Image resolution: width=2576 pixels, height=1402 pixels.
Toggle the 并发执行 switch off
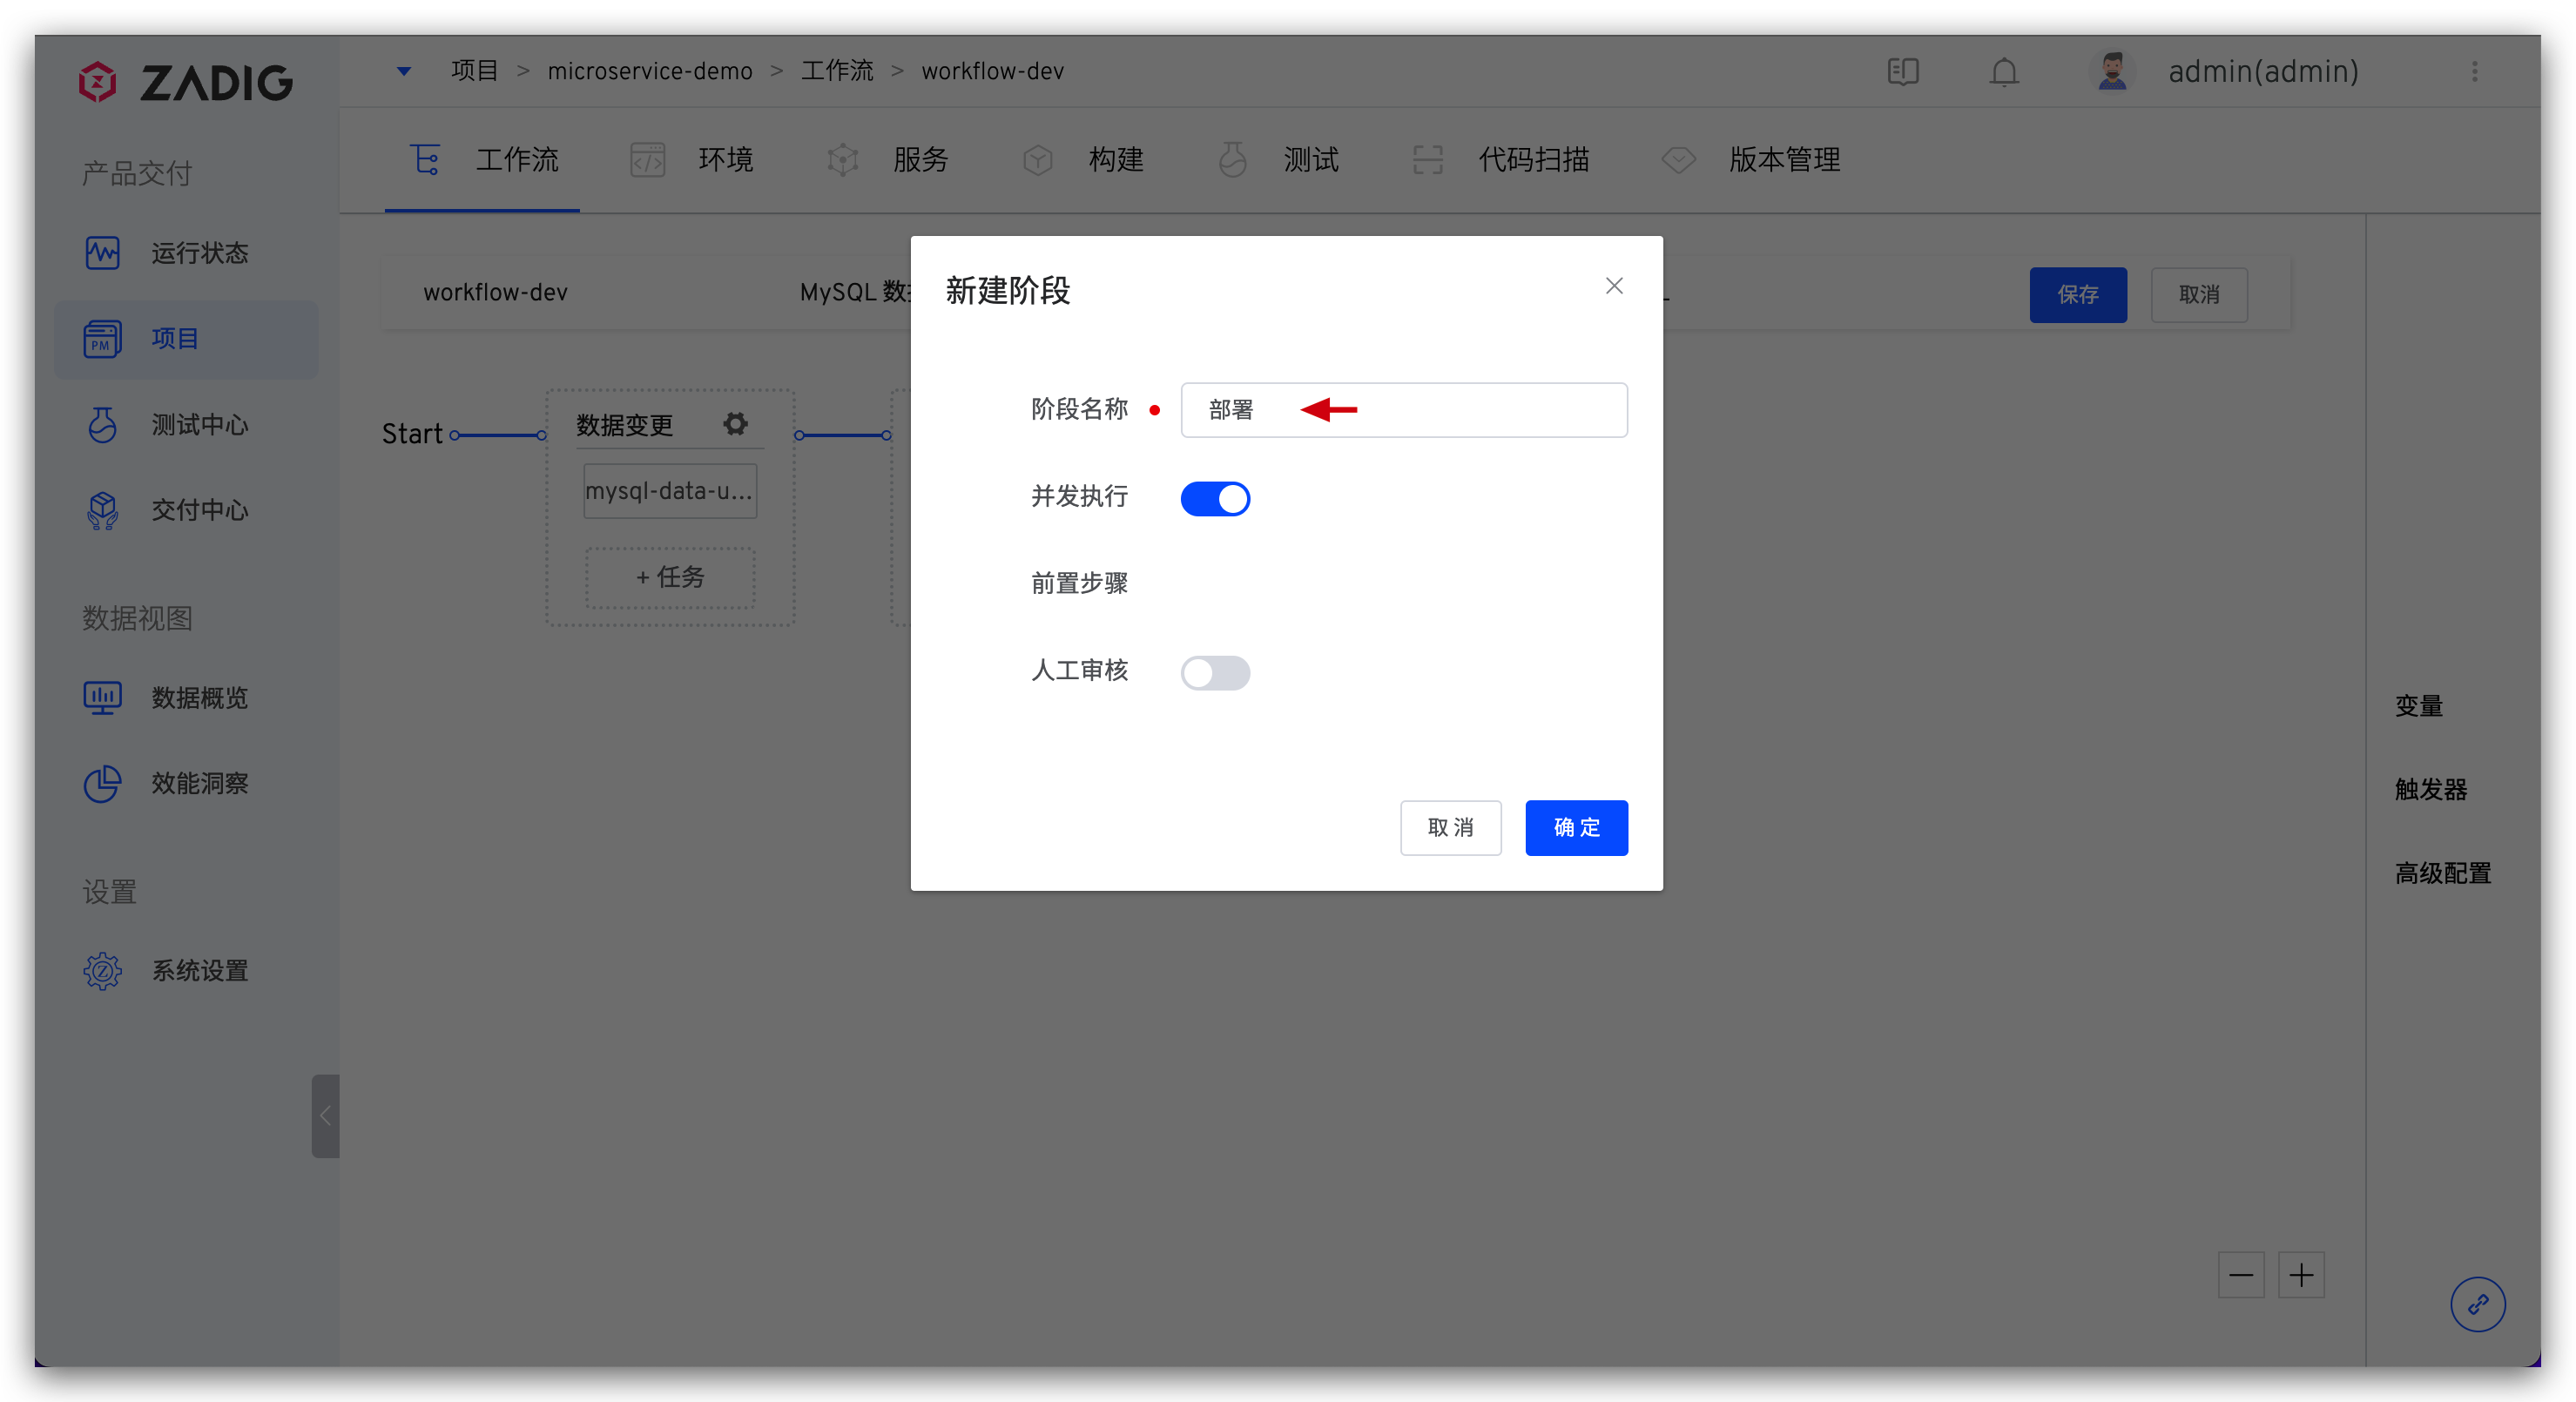pyautogui.click(x=1215, y=498)
